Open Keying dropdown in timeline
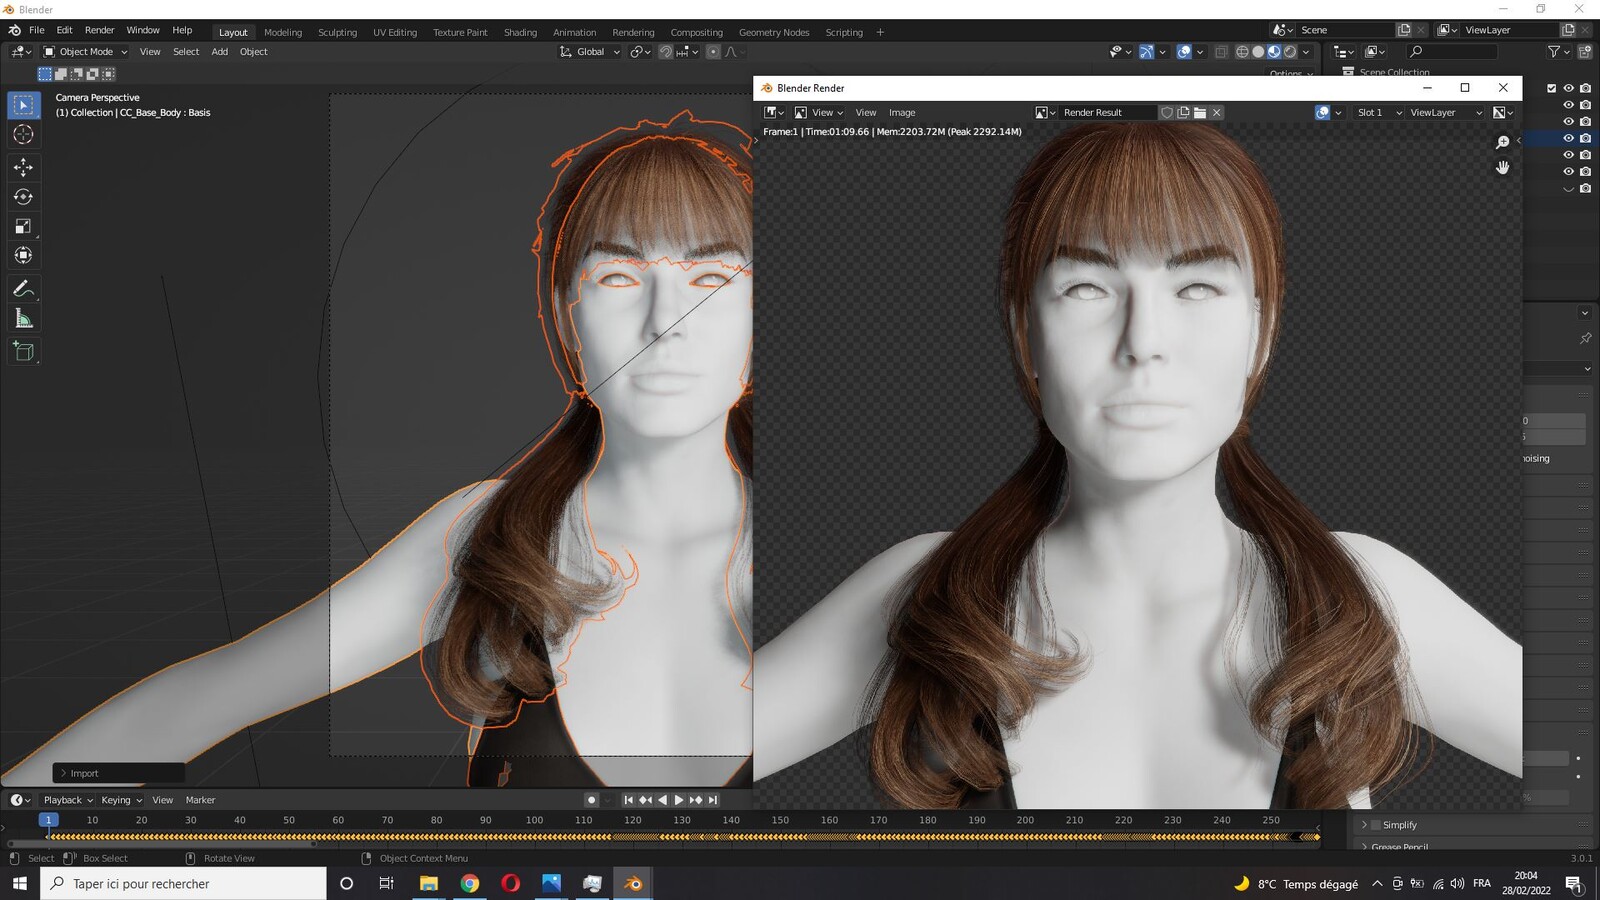This screenshot has height=900, width=1600. (122, 800)
